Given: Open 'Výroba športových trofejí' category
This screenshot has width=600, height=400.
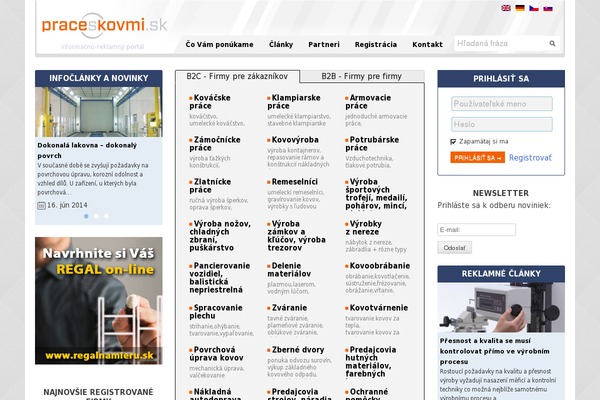Looking at the screenshot, I should click(x=376, y=194).
